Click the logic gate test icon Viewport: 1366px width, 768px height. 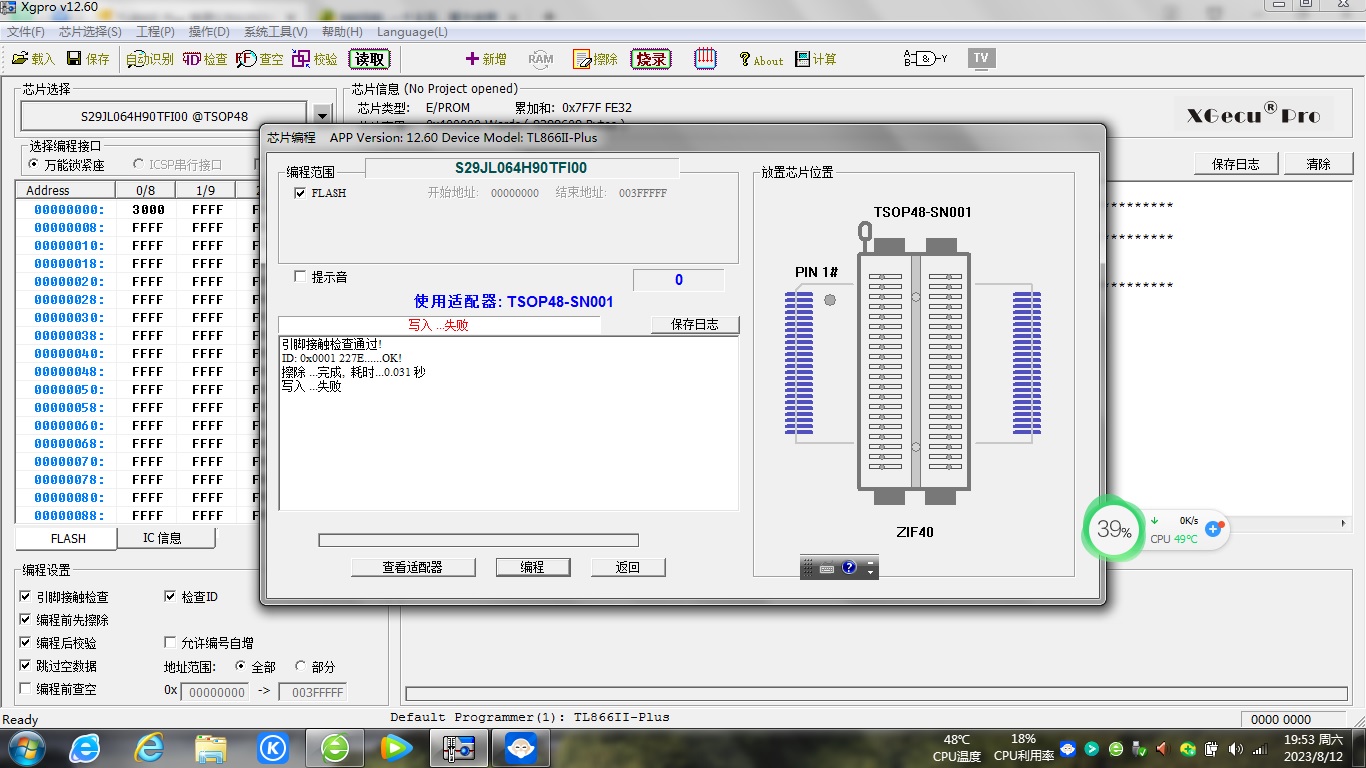click(x=925, y=58)
